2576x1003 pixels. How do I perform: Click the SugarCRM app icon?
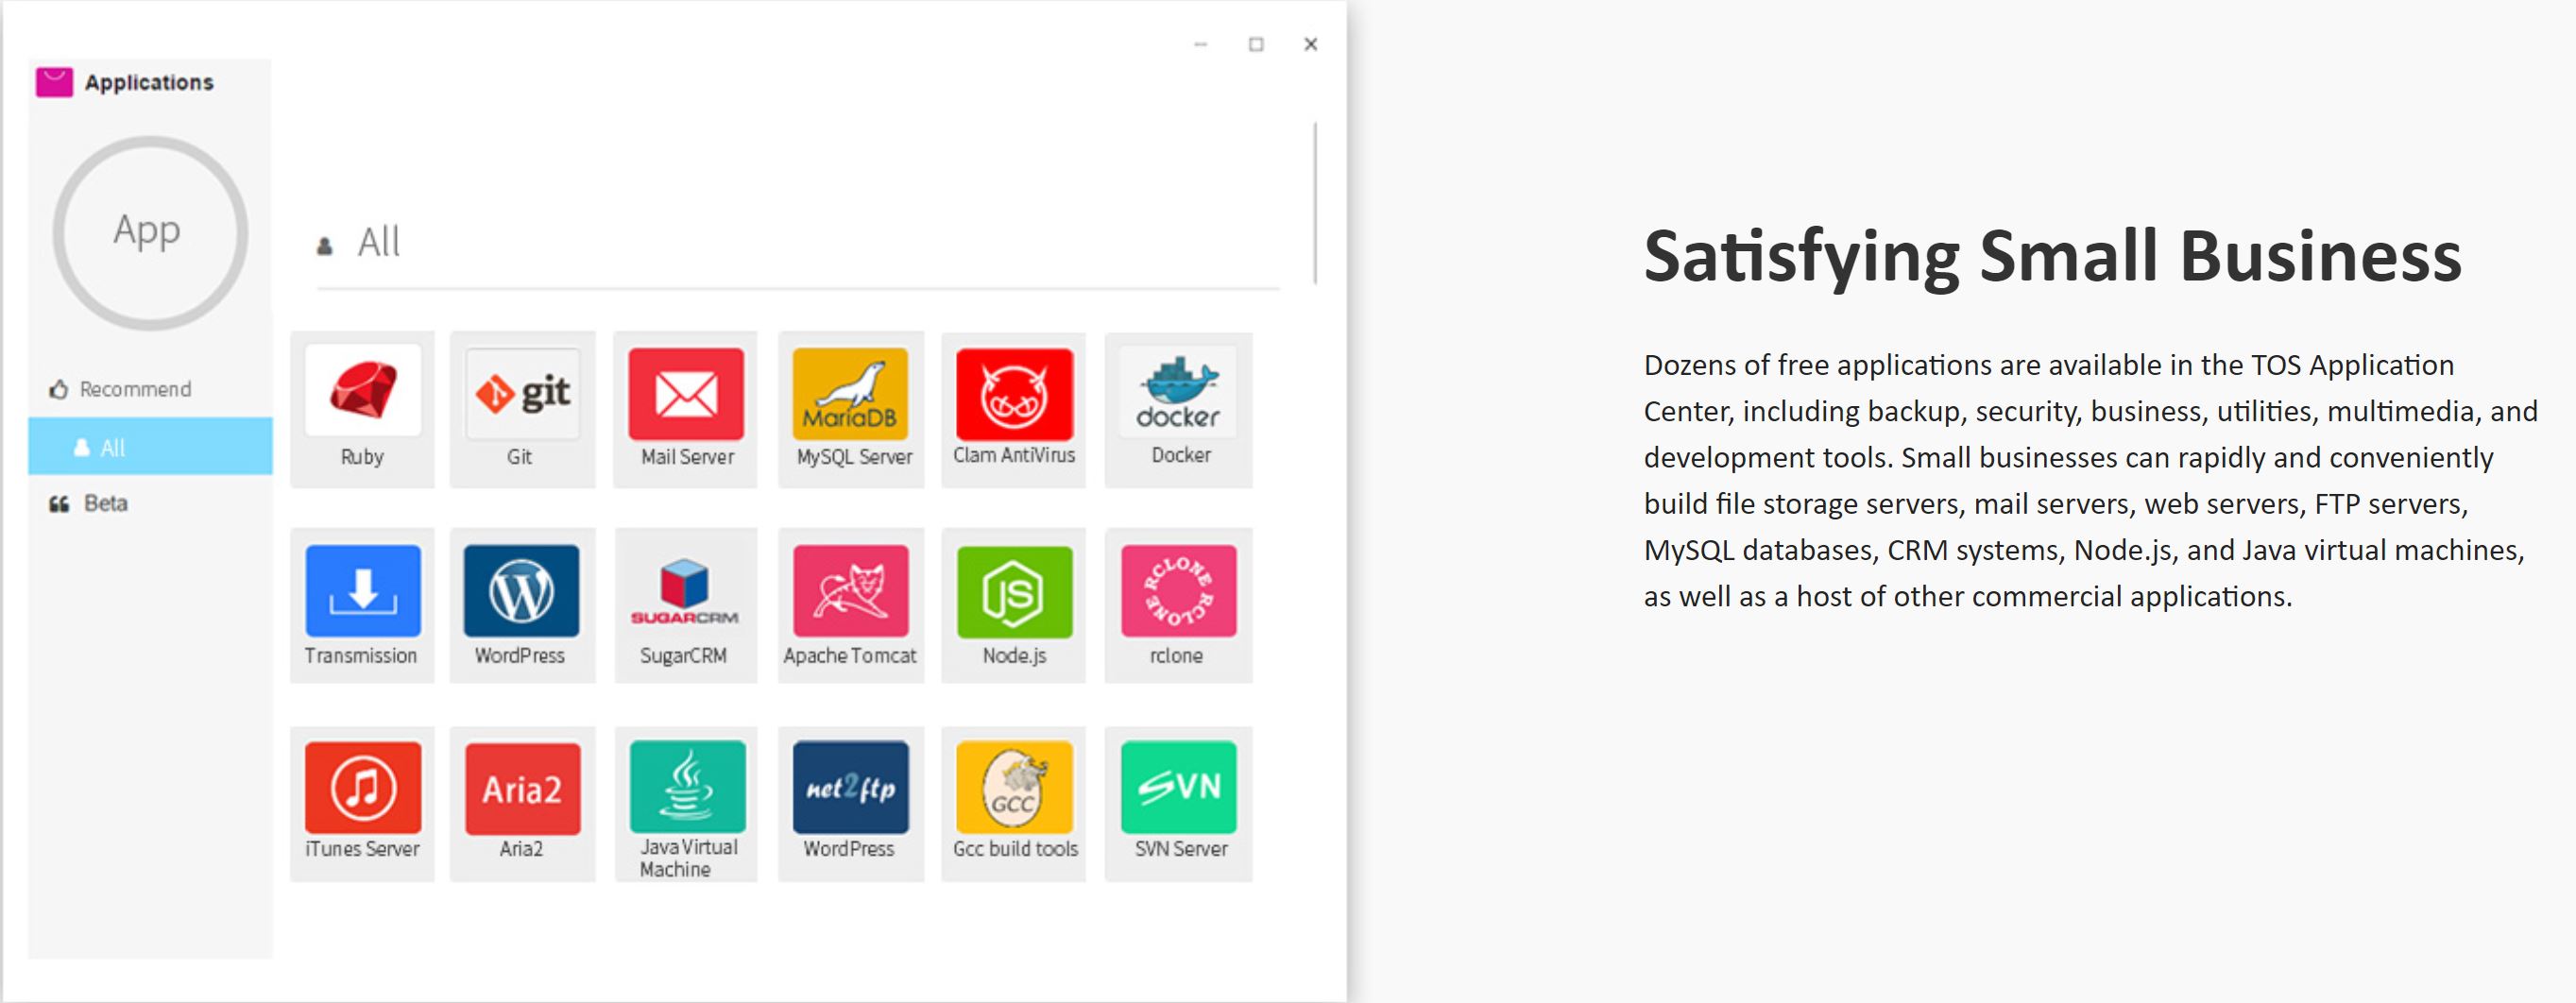tap(685, 591)
